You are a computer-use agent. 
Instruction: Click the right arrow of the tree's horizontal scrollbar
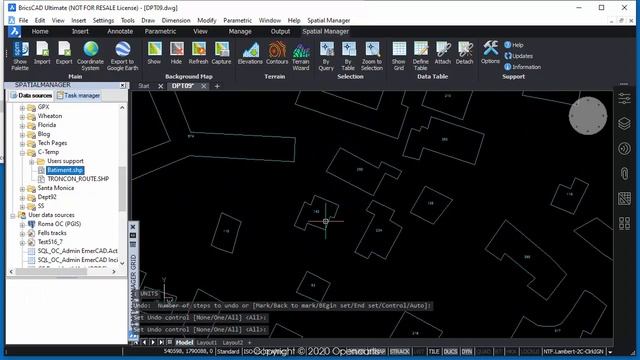(113, 271)
